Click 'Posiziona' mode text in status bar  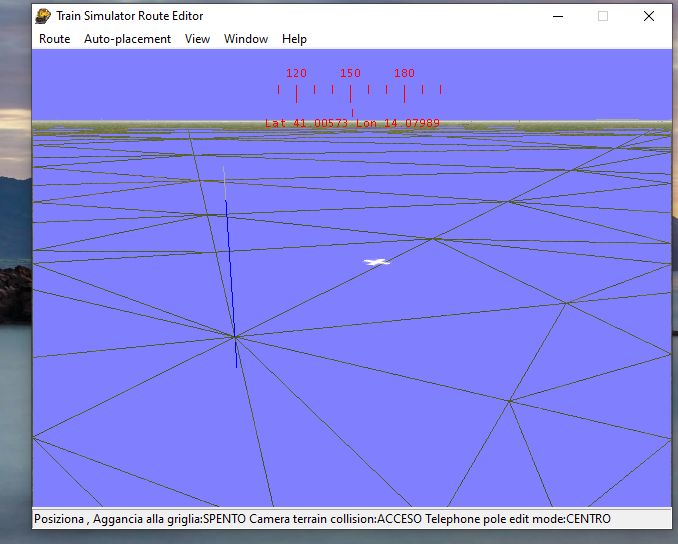[59, 518]
